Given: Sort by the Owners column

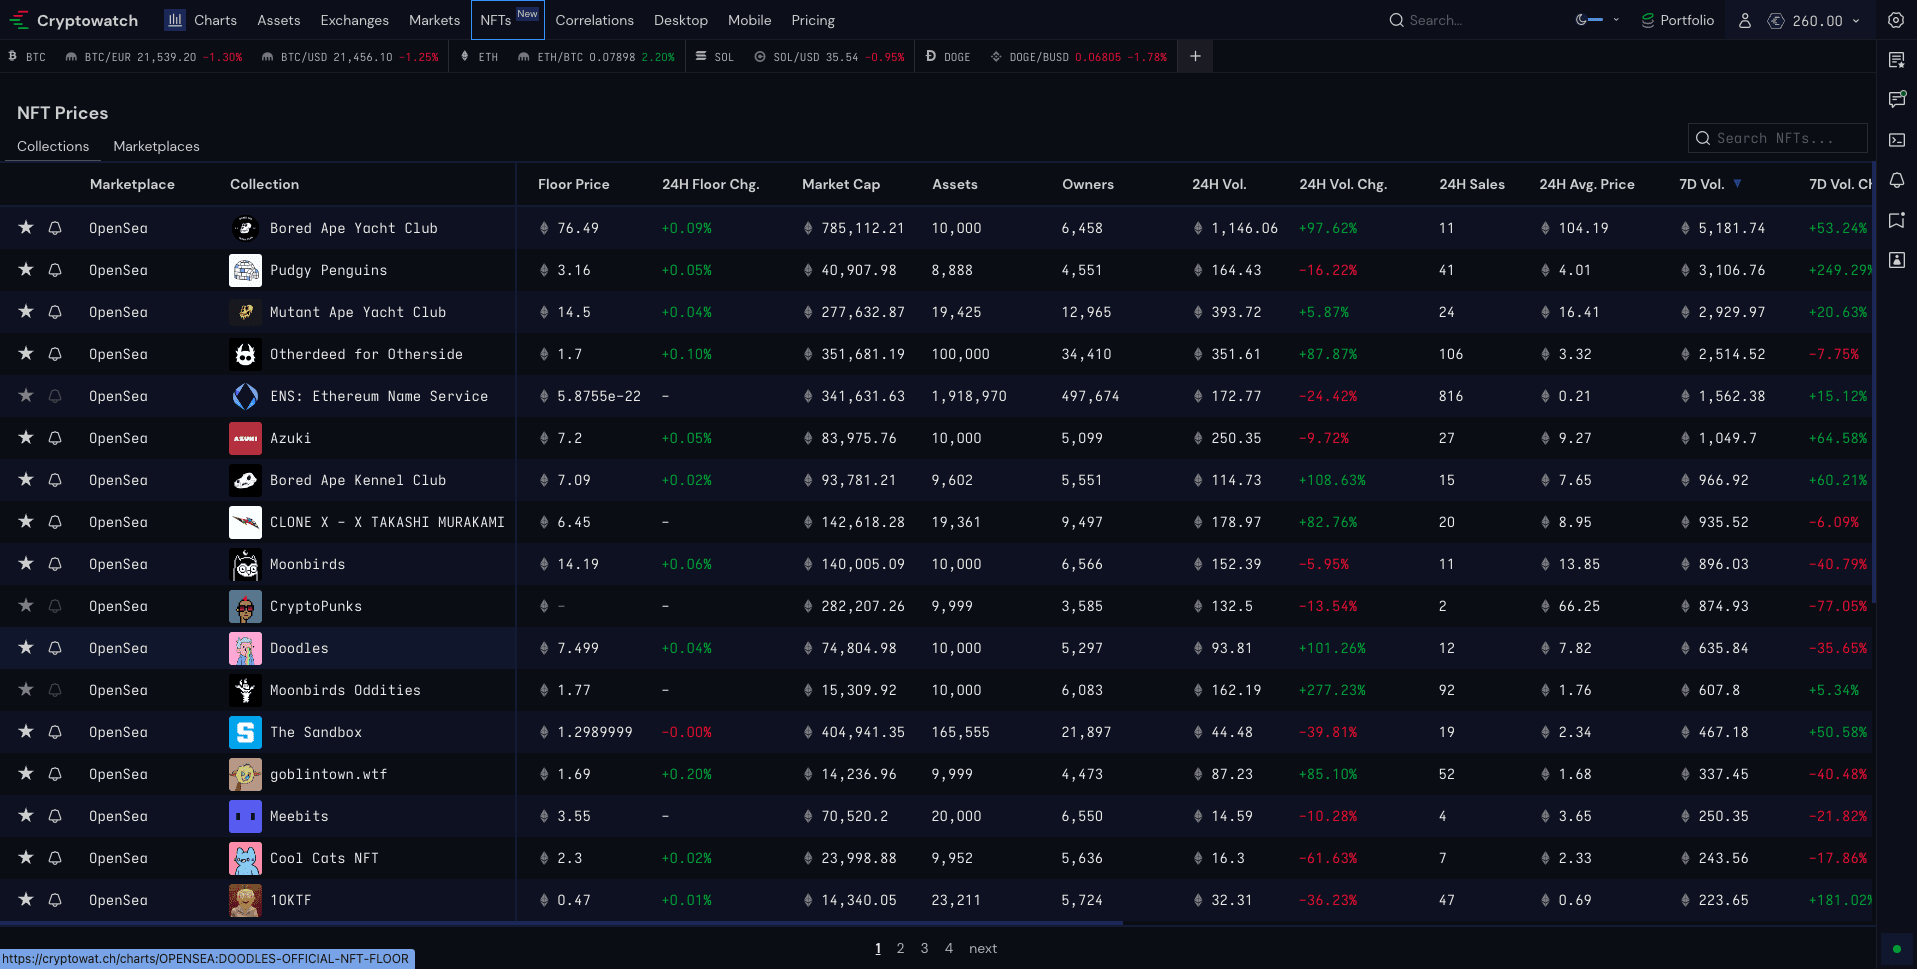Looking at the screenshot, I should coord(1088,184).
